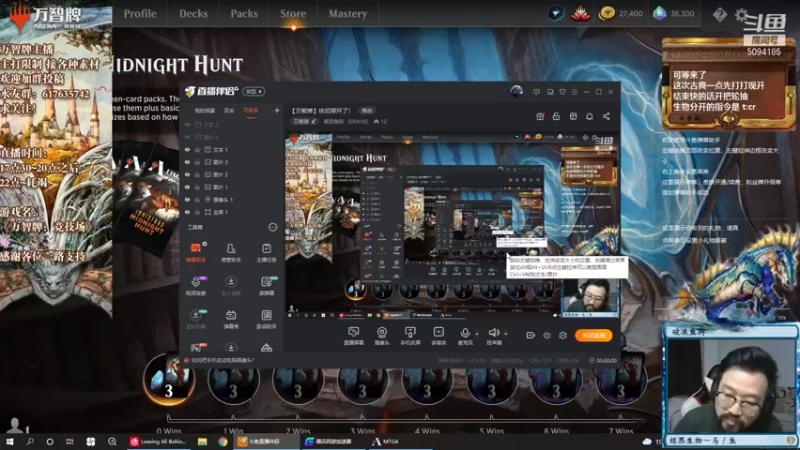
Task: Hide the 文本 1 layer
Action: coord(187,149)
